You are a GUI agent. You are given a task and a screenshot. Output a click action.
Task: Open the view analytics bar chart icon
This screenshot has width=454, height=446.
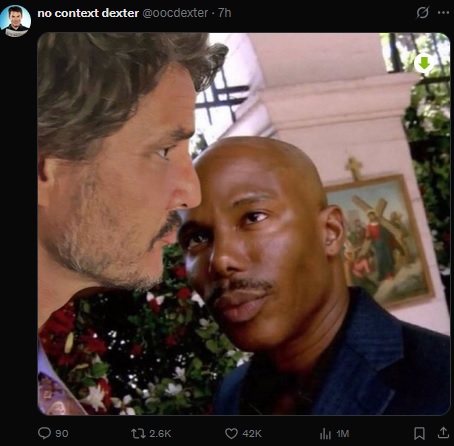tap(325, 433)
